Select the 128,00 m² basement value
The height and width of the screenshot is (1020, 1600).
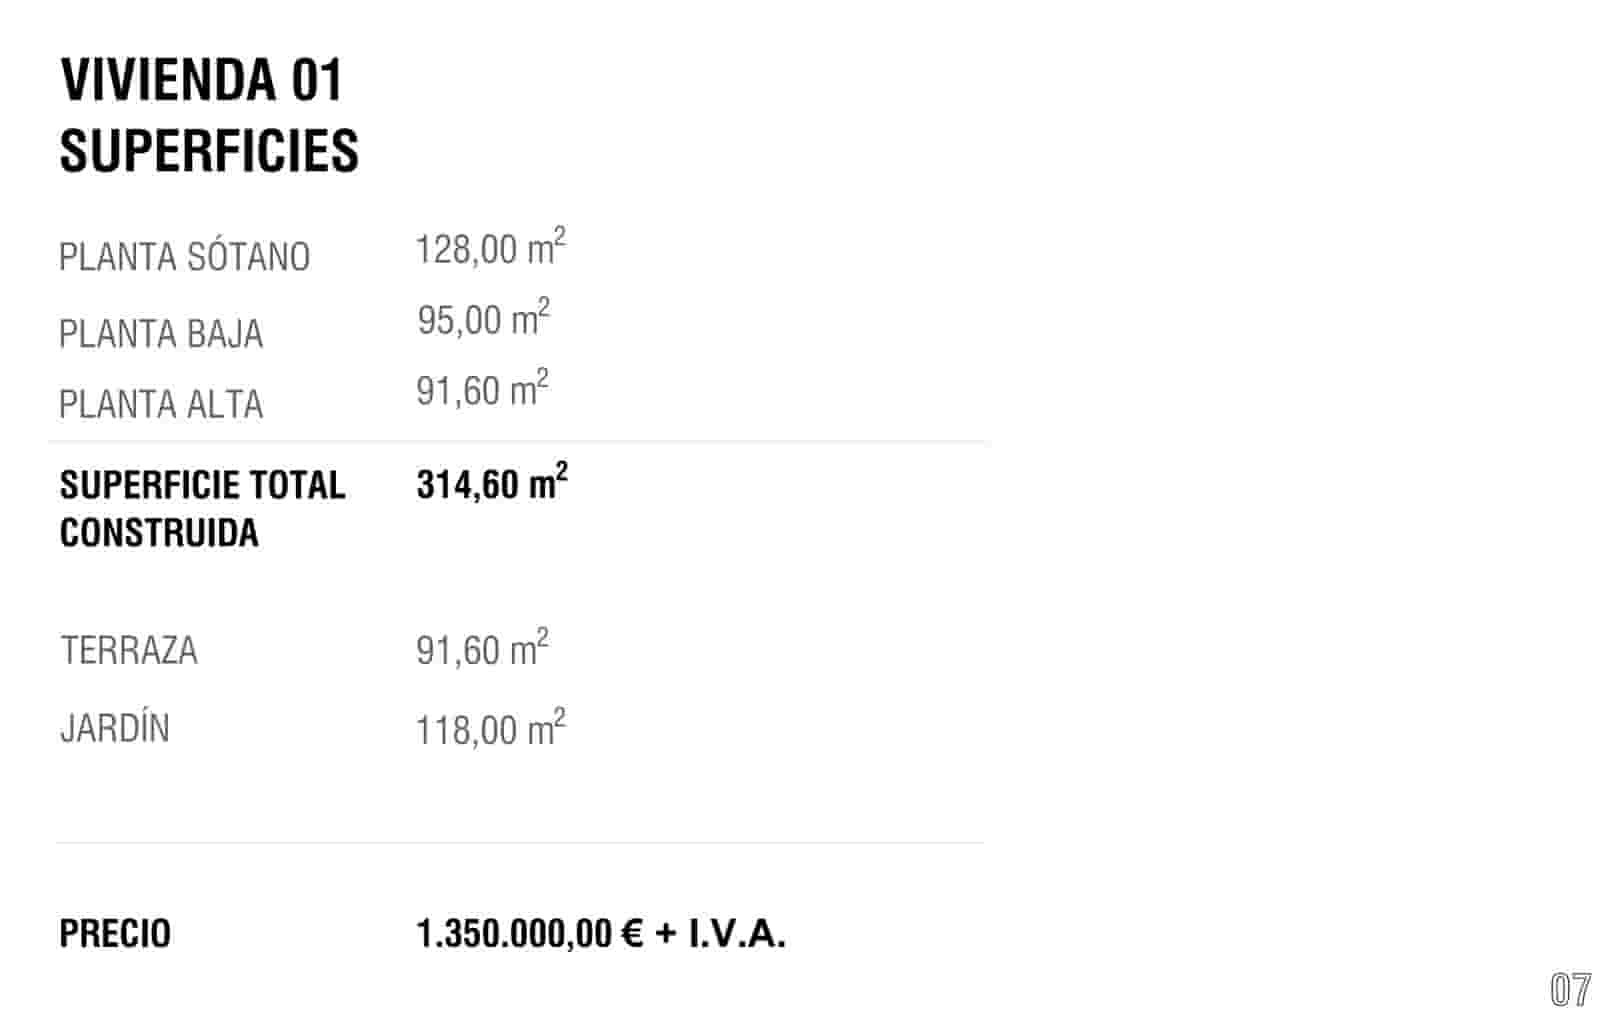[x=490, y=248]
